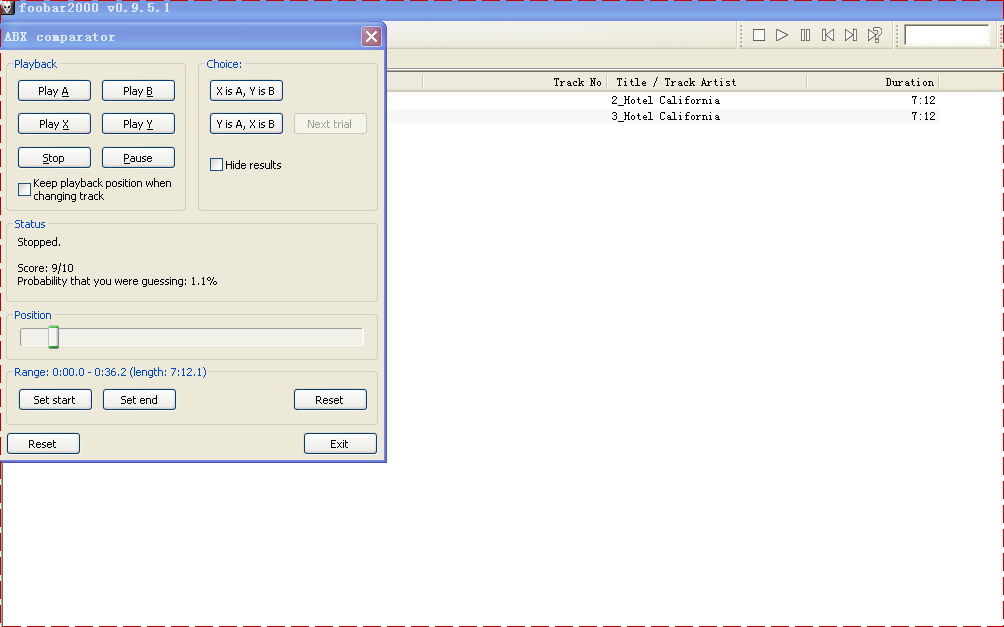Click the bottom-left Reset button beside Exit
The width and height of the screenshot is (1004, 627).
(44, 444)
